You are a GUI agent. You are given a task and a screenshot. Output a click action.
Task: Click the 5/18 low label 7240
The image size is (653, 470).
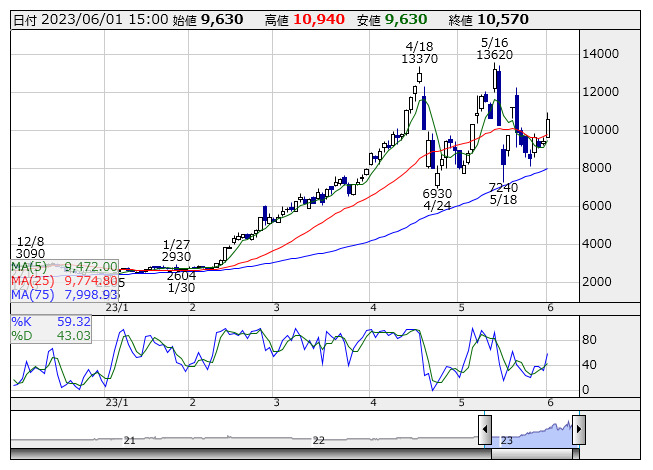[x=503, y=187]
